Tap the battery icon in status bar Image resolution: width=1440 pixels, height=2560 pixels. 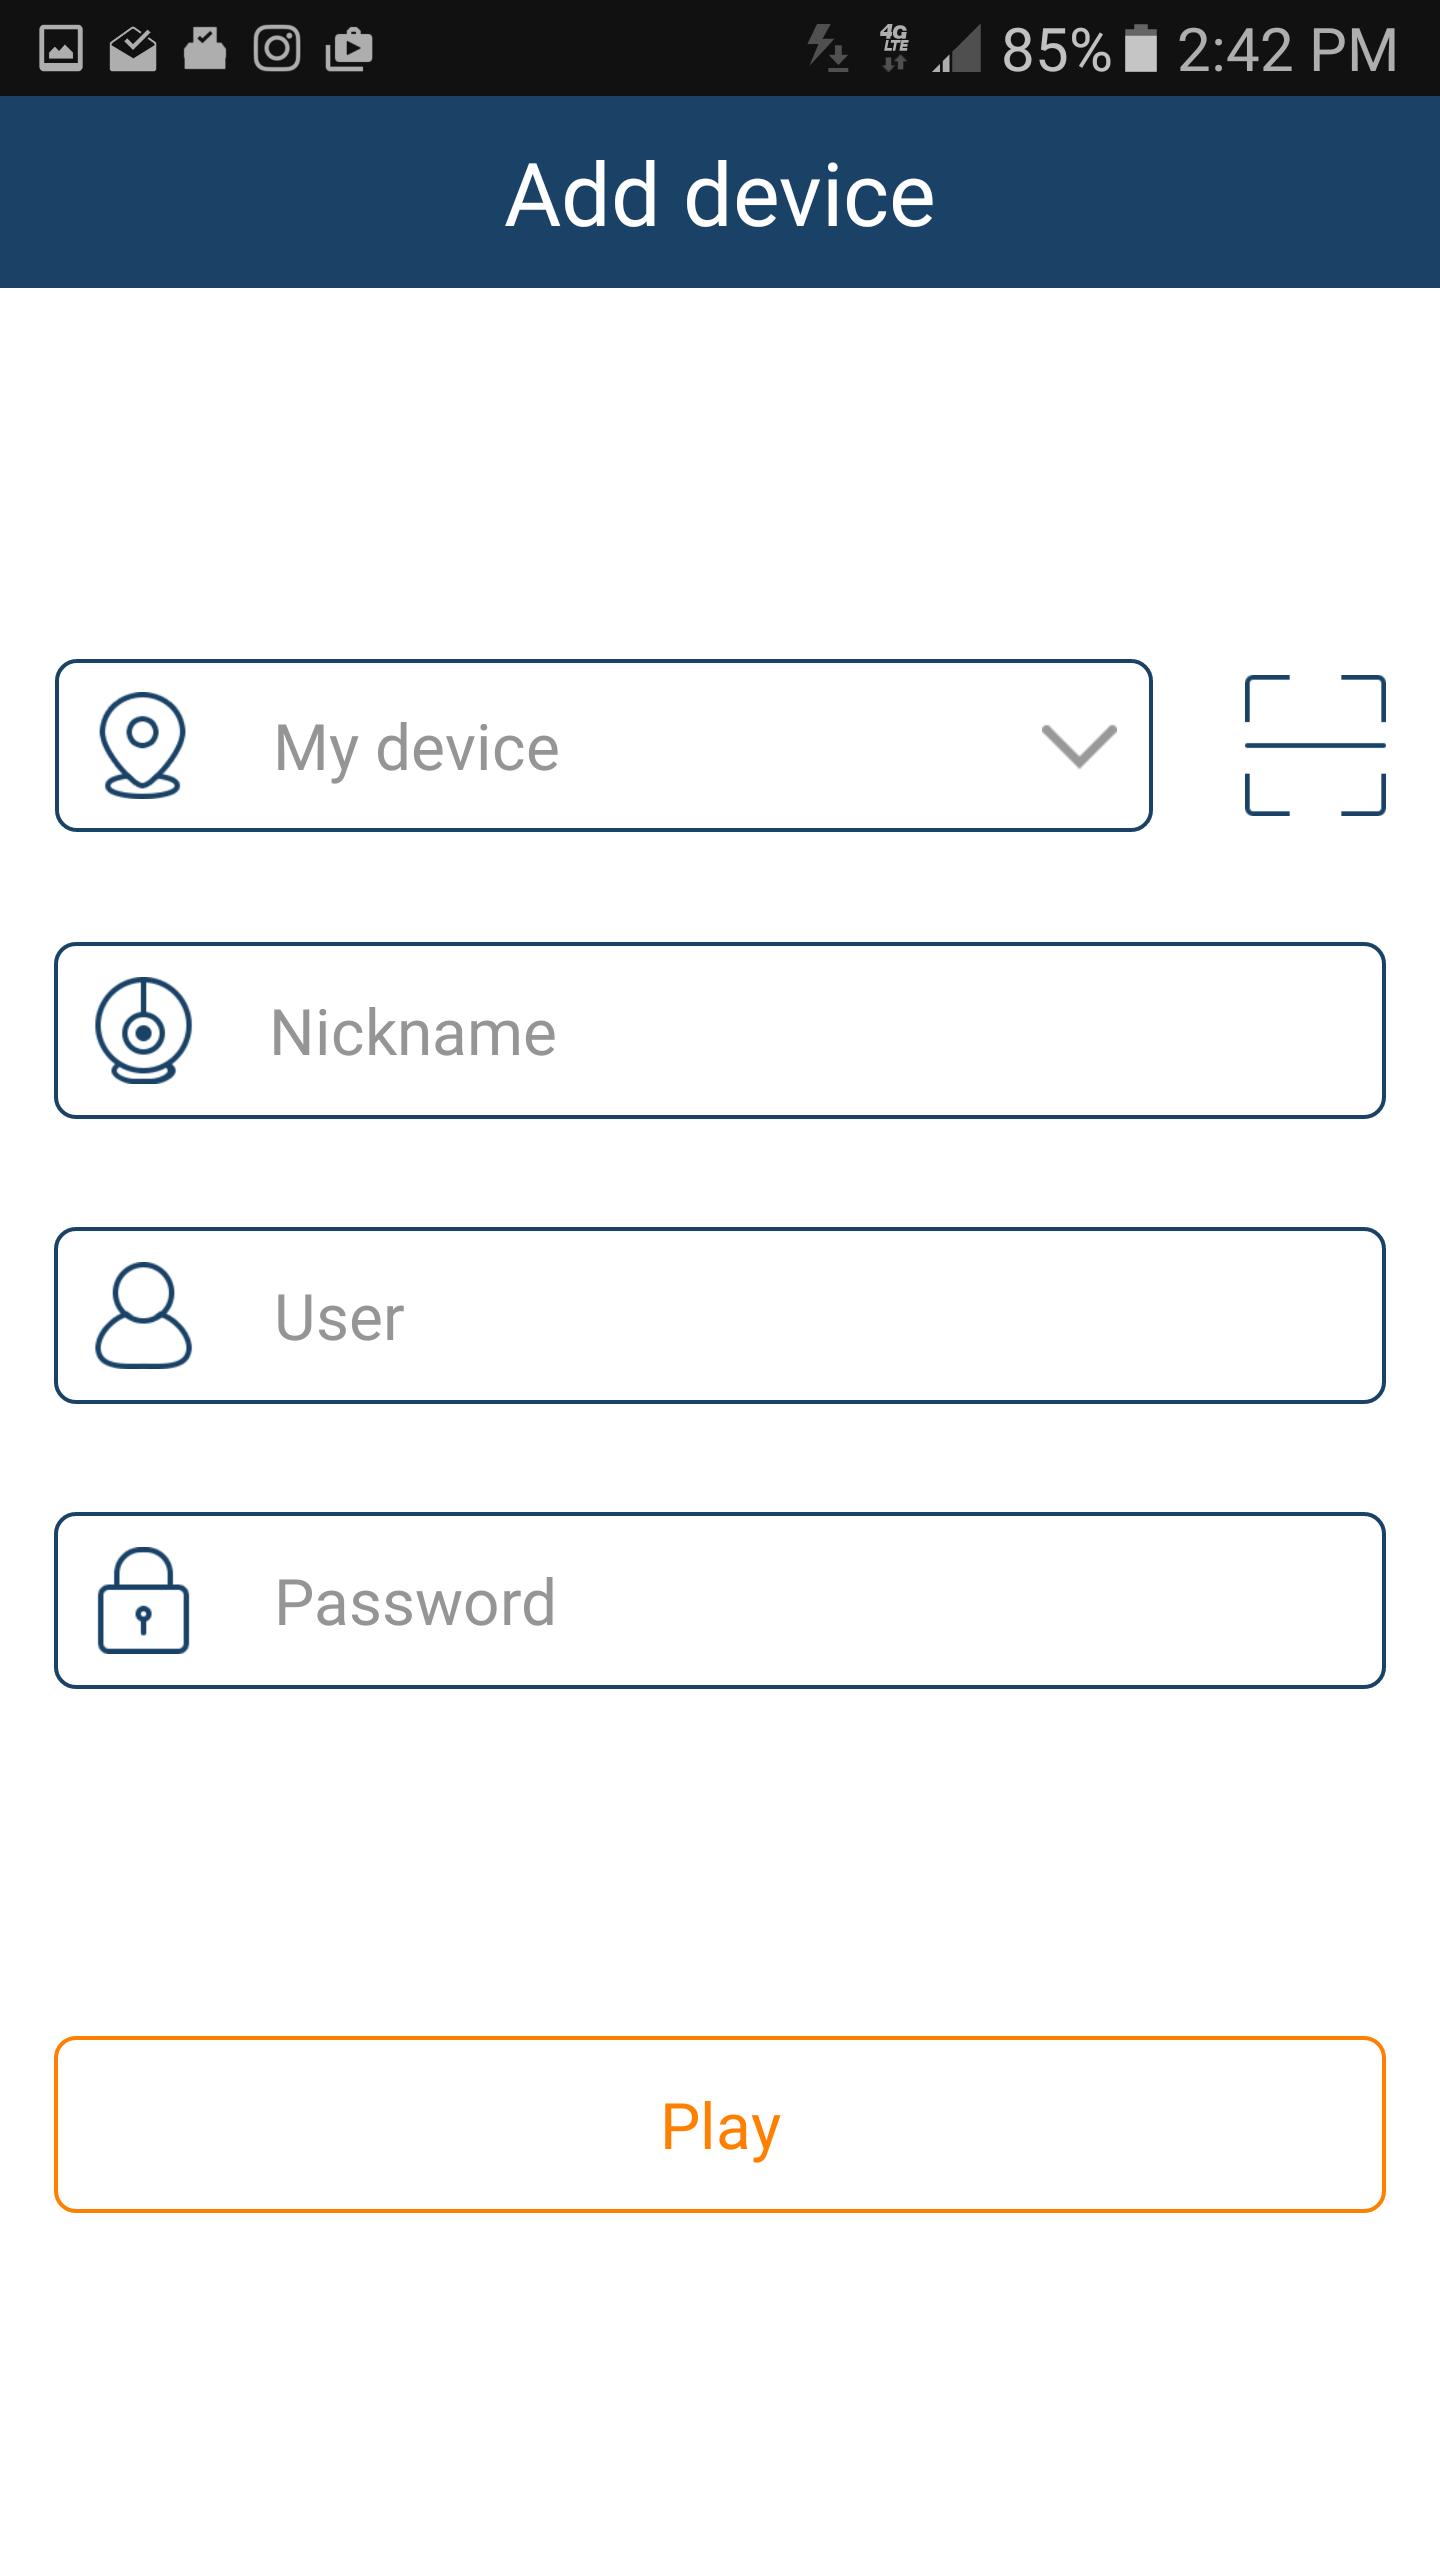(x=1140, y=49)
